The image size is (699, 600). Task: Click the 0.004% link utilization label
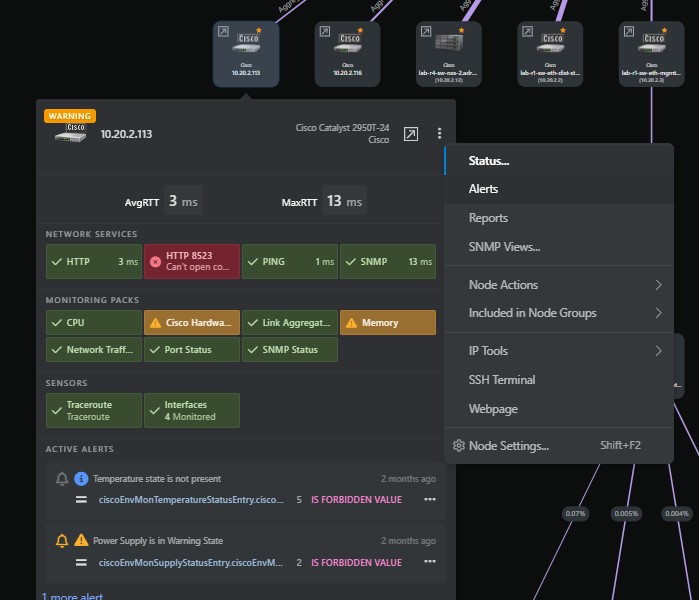coord(677,514)
